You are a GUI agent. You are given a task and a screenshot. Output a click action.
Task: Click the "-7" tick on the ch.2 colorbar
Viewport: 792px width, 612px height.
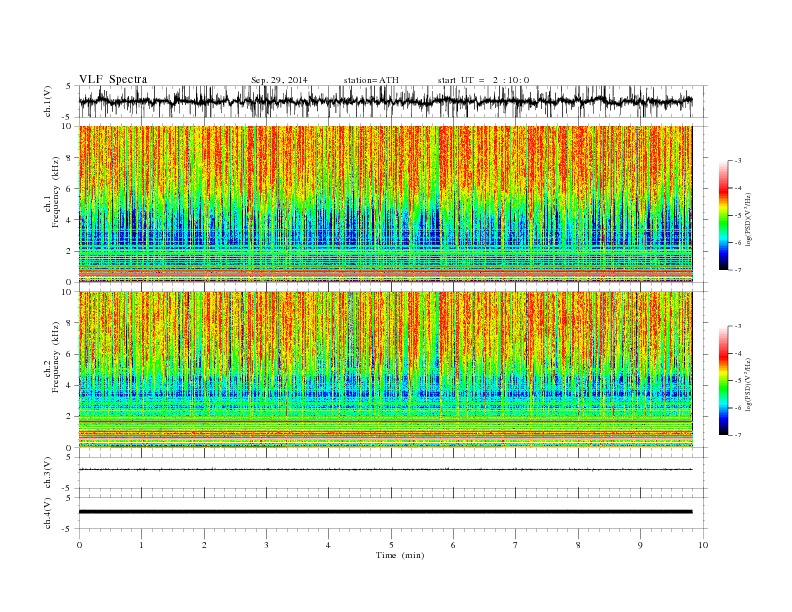[738, 435]
